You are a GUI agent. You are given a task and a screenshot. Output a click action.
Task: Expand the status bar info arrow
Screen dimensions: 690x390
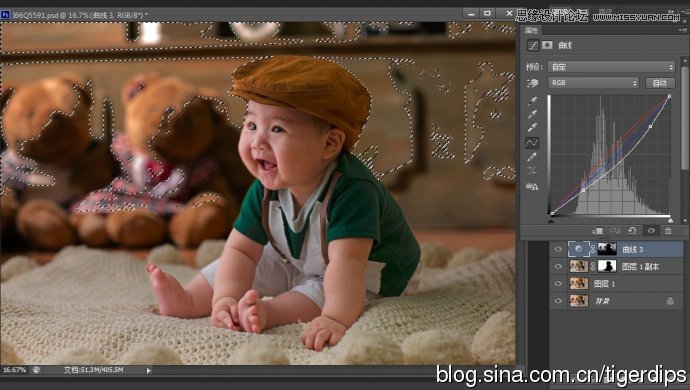pyautogui.click(x=149, y=371)
